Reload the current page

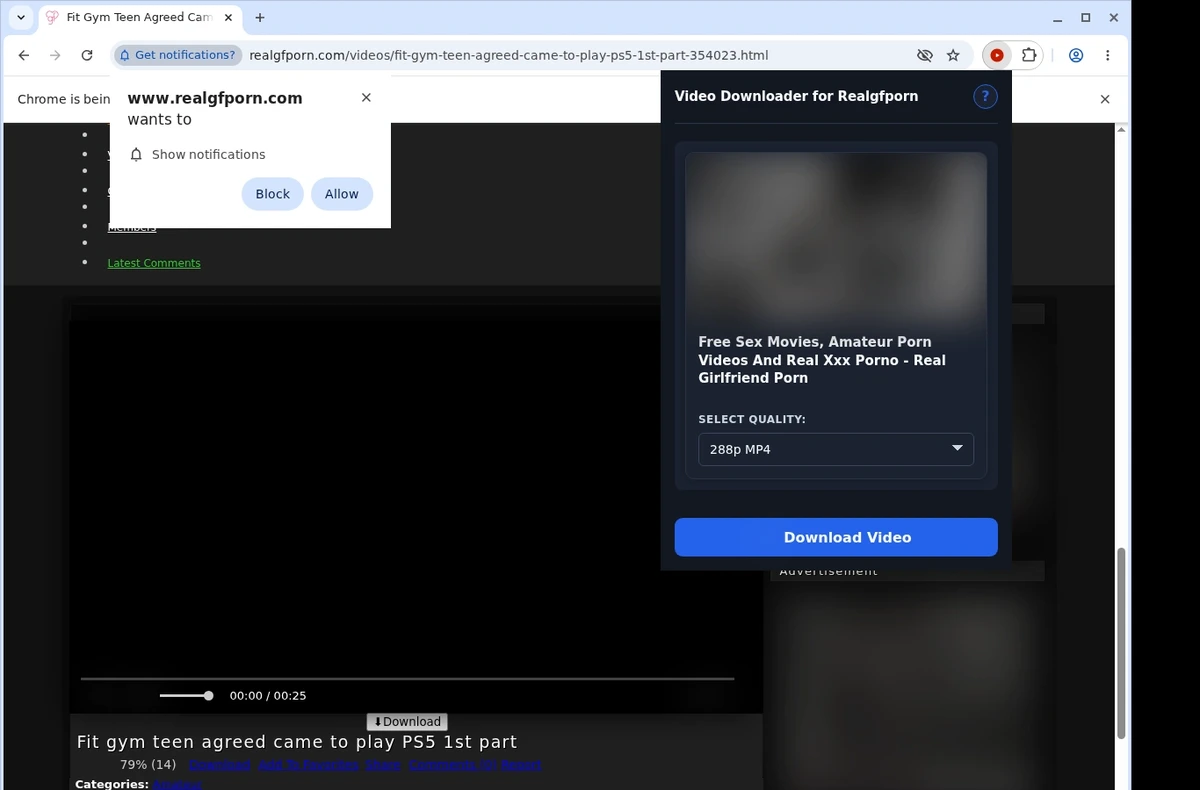point(87,55)
